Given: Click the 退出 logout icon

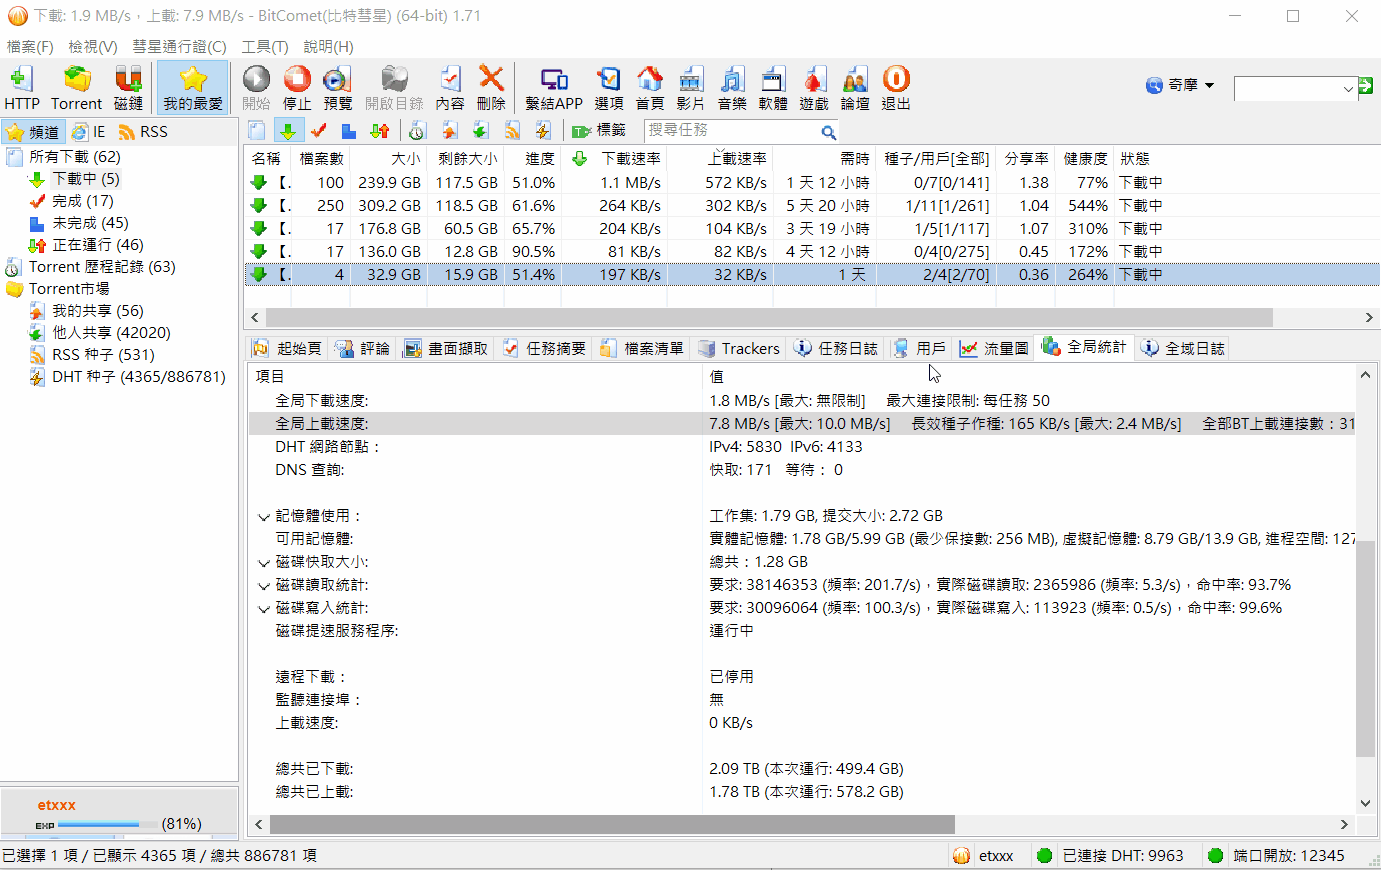Looking at the screenshot, I should coord(896,88).
